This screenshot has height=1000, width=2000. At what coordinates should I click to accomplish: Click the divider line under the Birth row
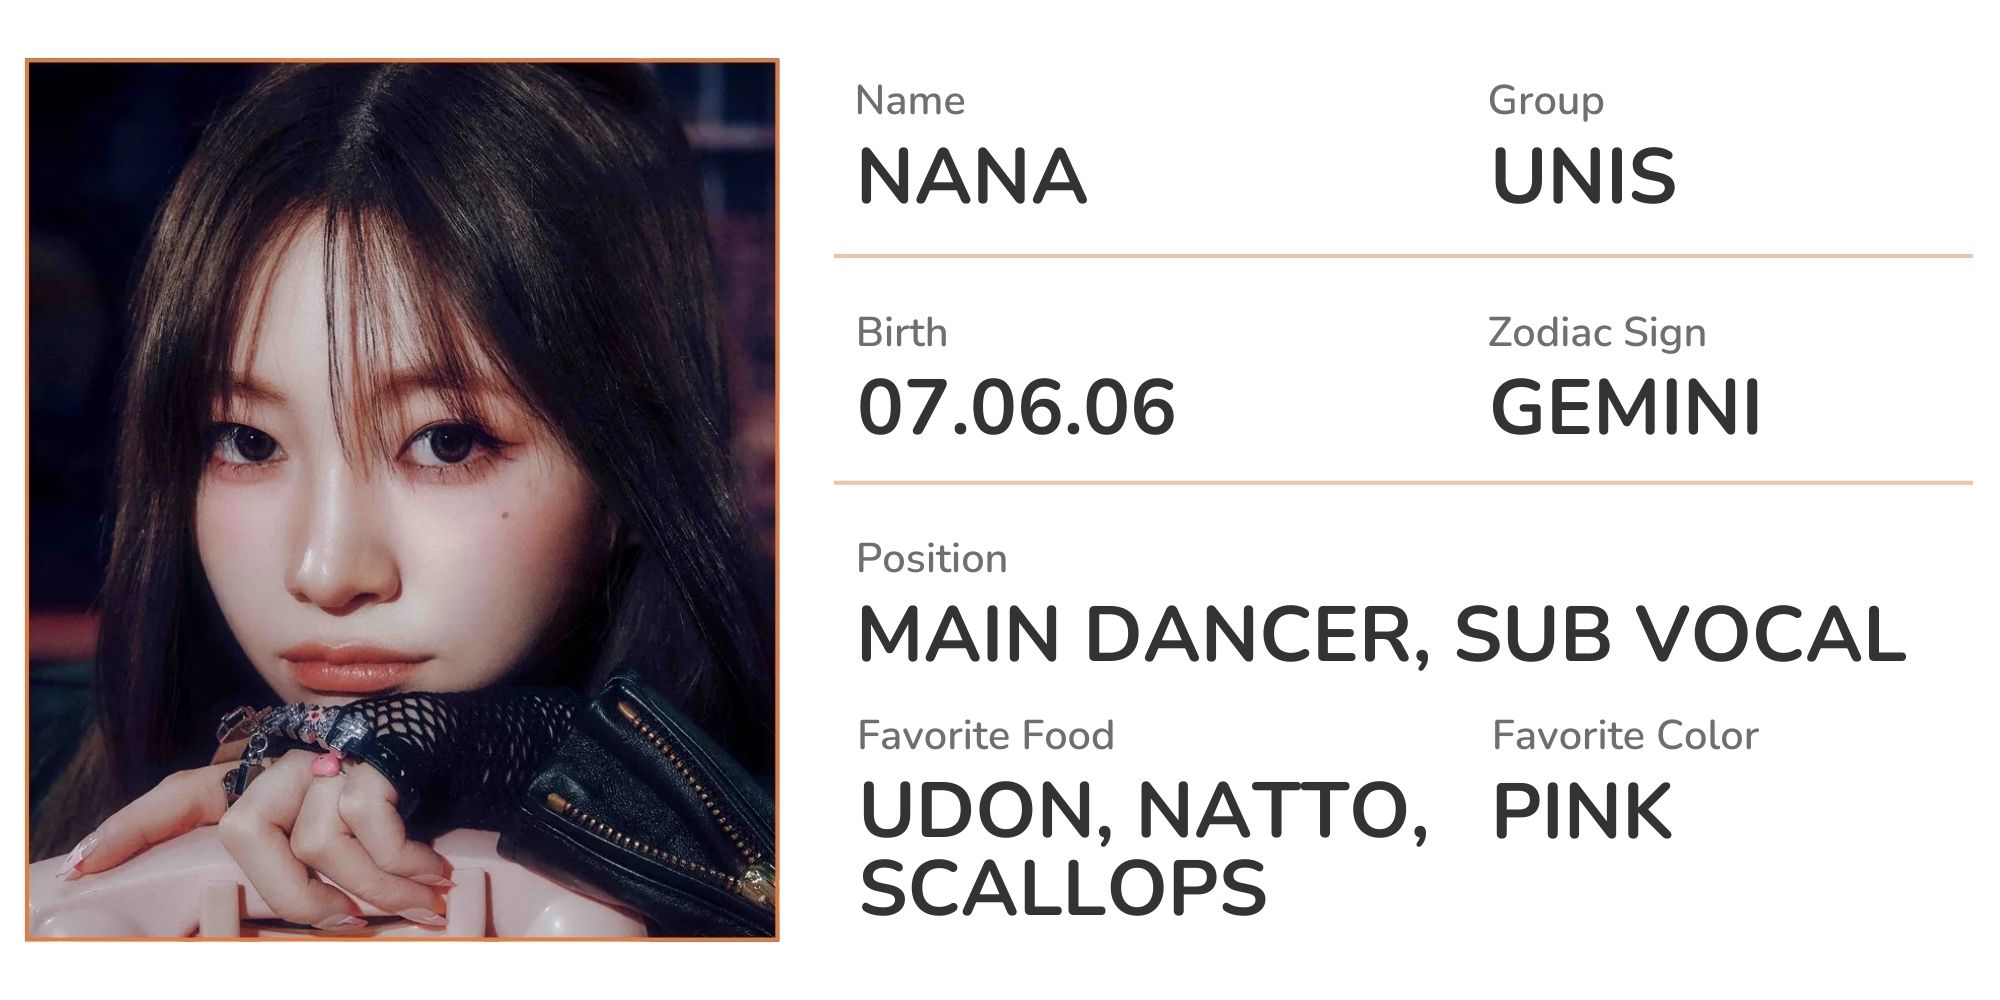pyautogui.click(x=1403, y=483)
